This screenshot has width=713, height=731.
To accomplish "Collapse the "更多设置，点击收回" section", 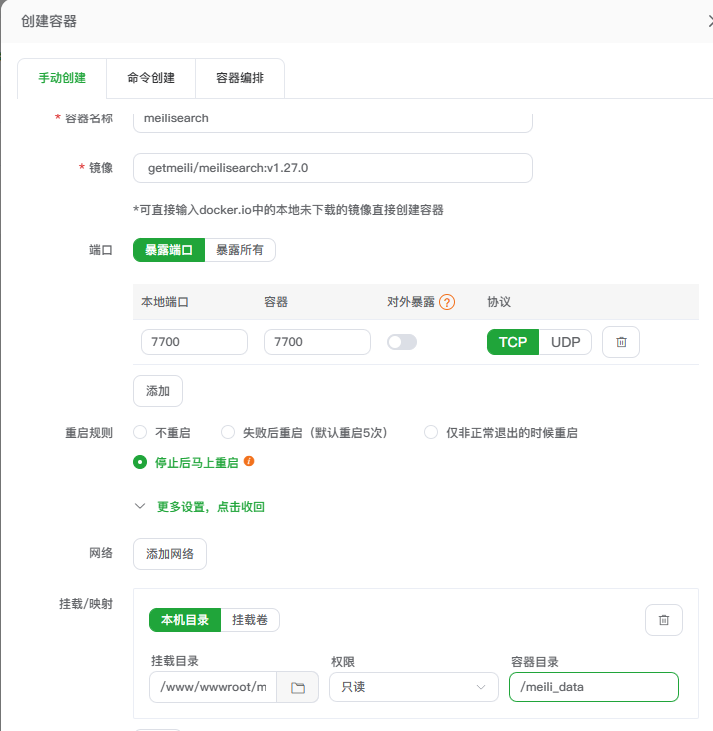I will point(200,507).
